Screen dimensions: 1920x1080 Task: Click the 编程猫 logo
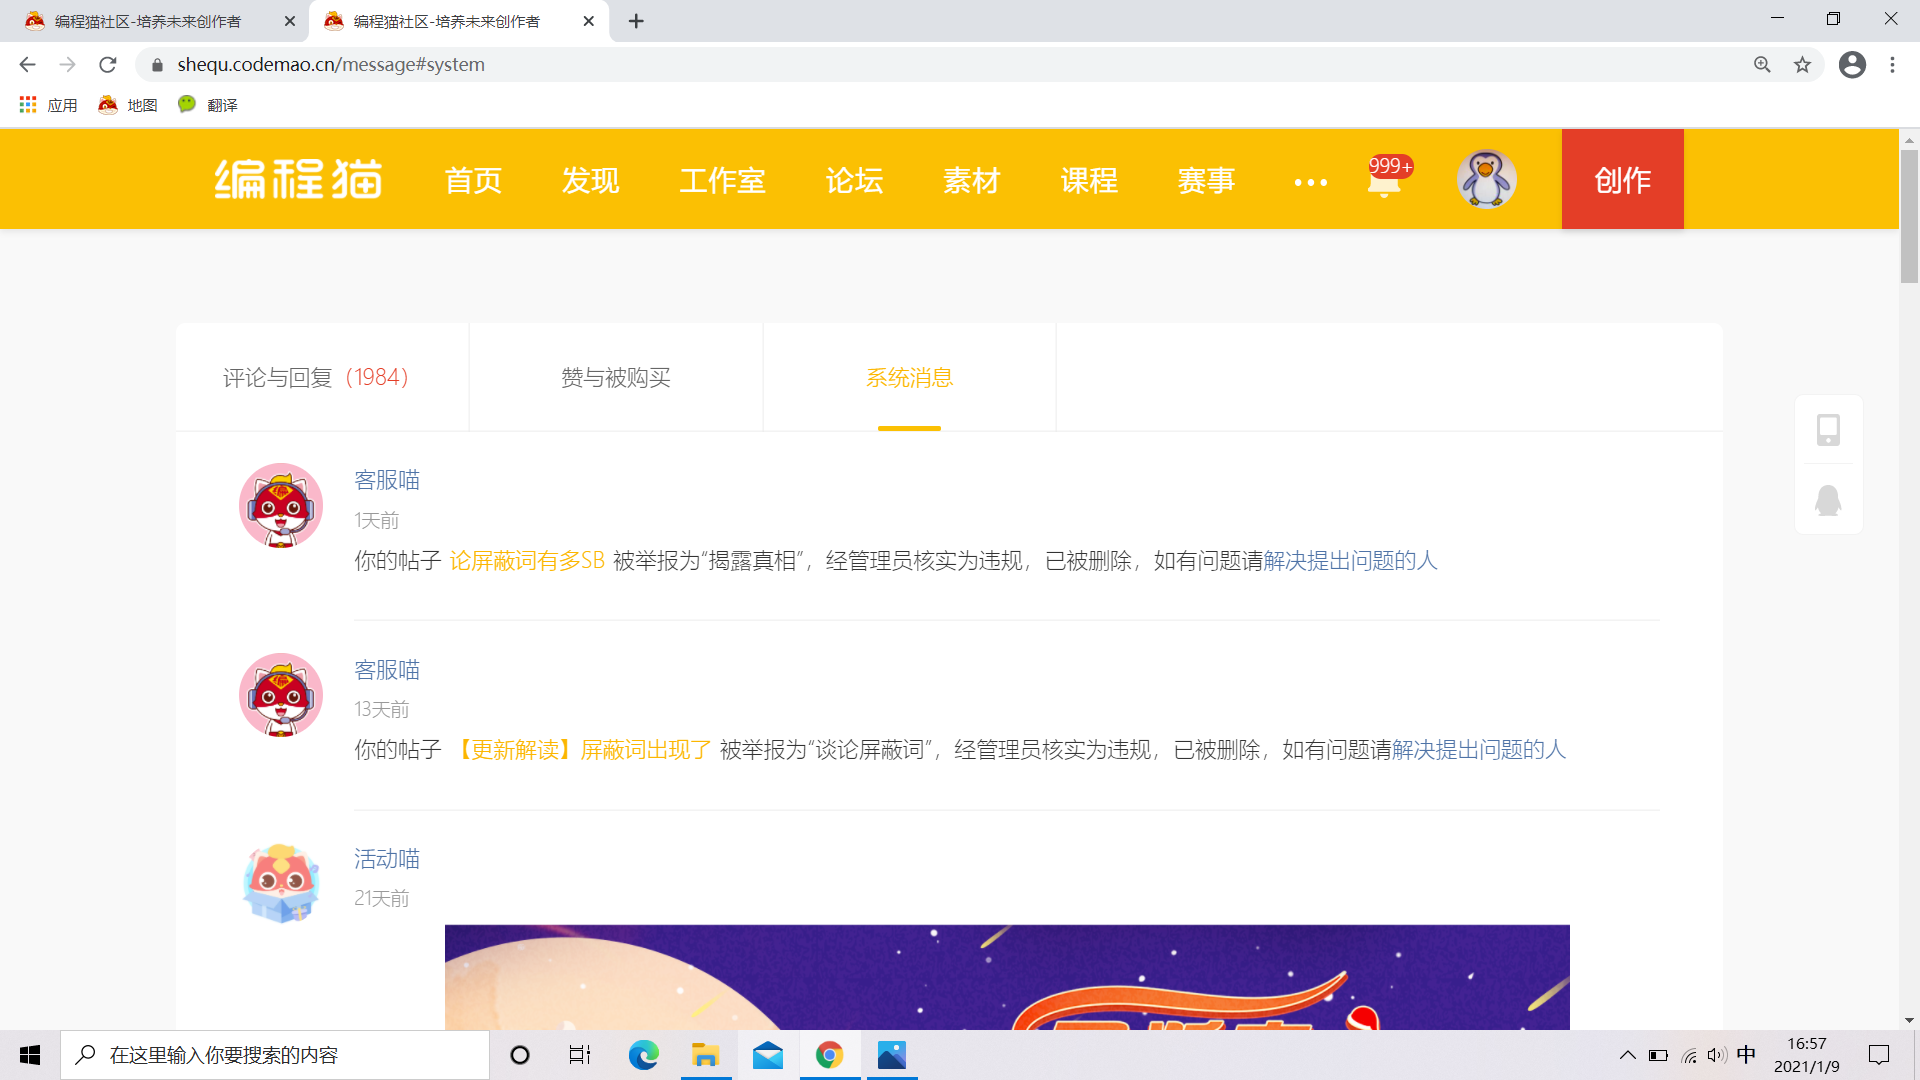coord(298,180)
